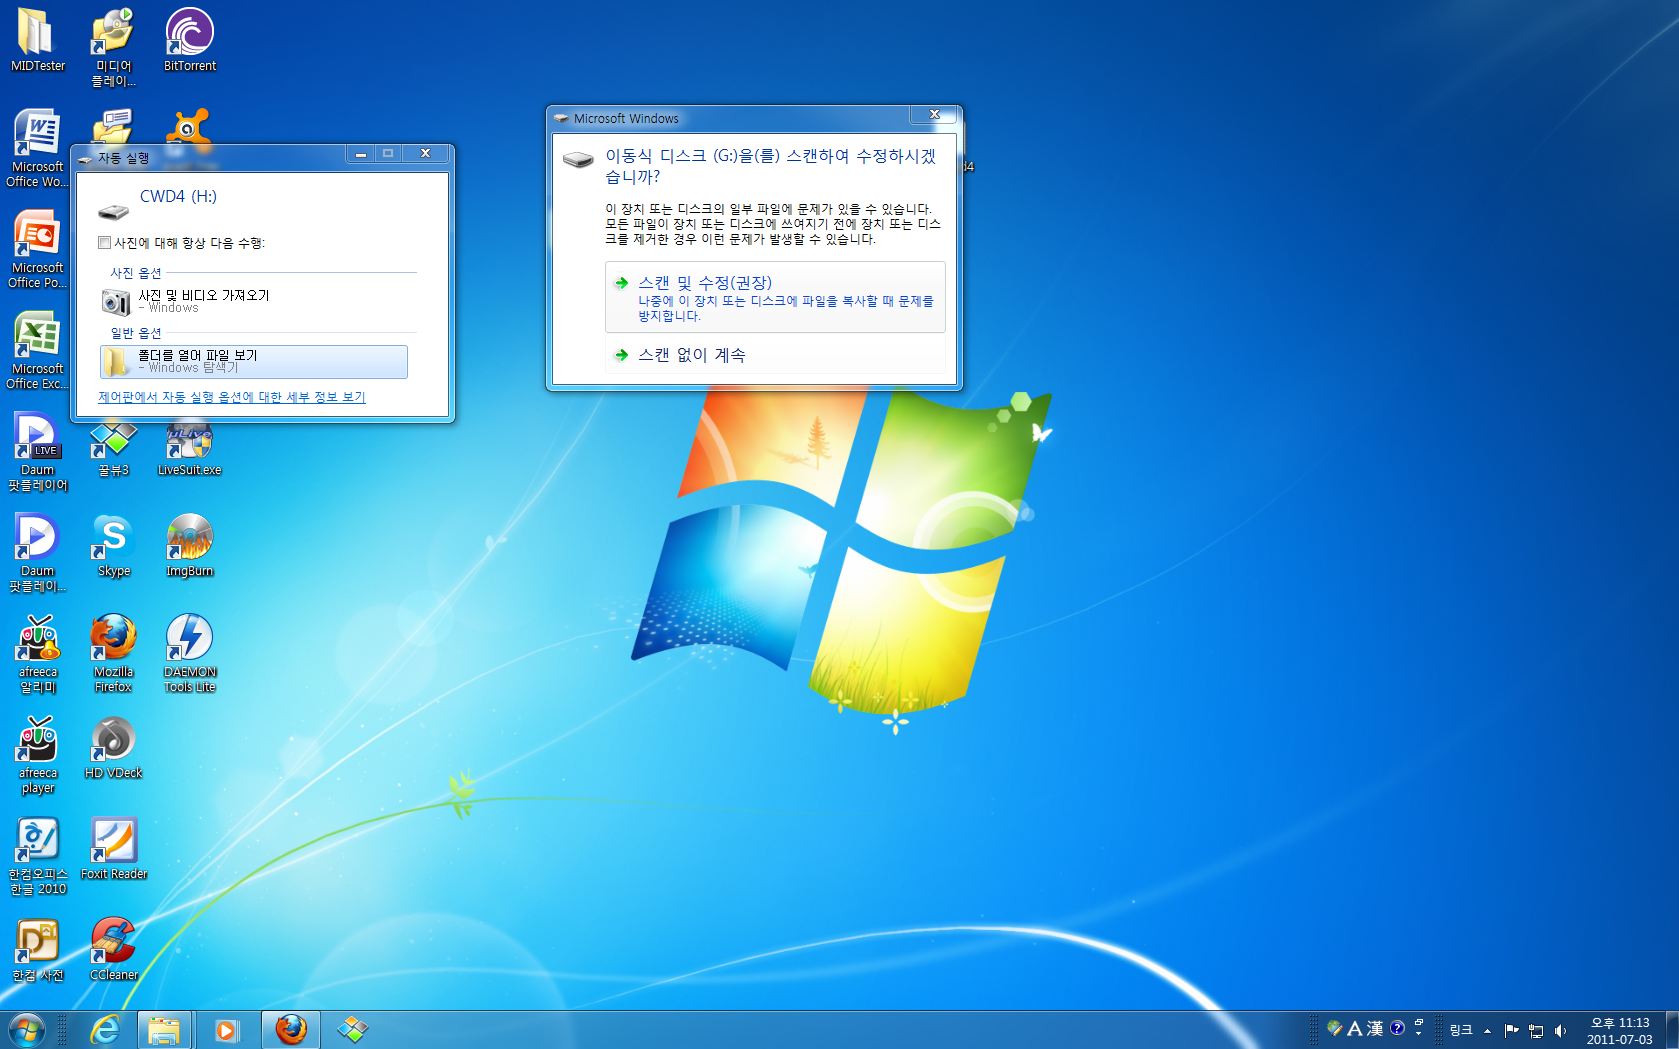Launch the 미디어 플레이어 desktop shortcut

[113, 46]
